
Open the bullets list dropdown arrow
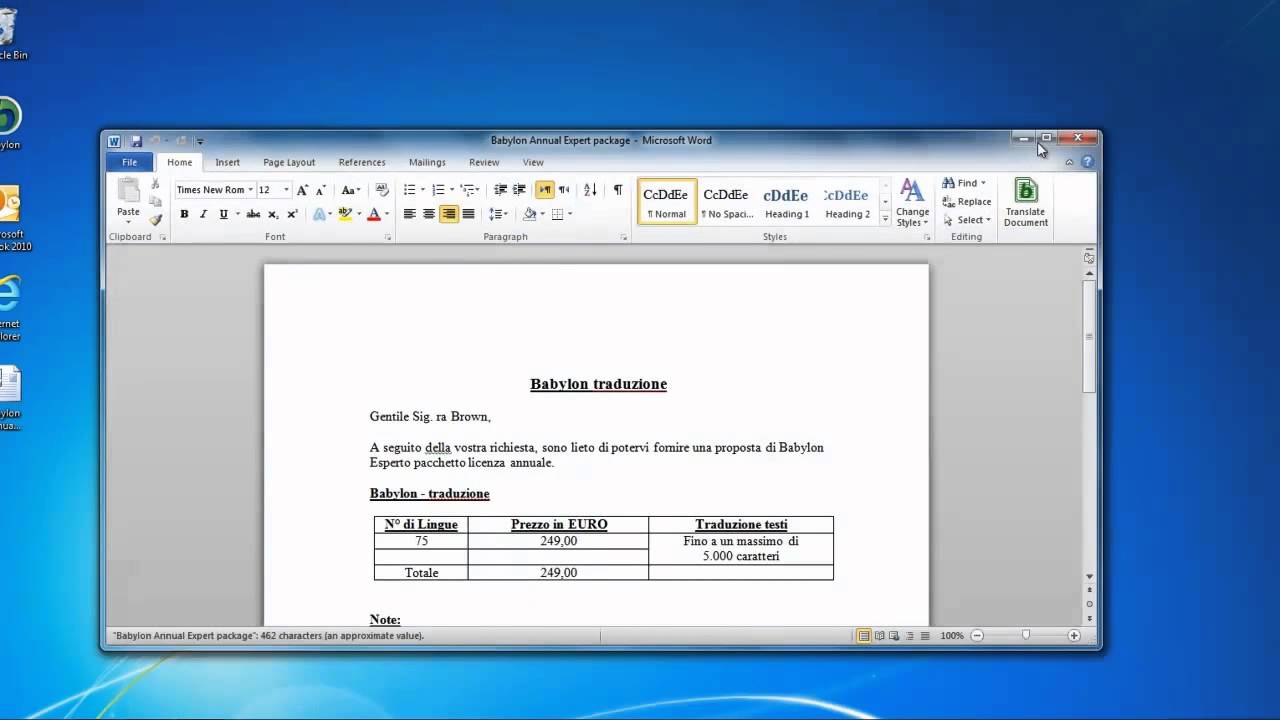(x=423, y=190)
